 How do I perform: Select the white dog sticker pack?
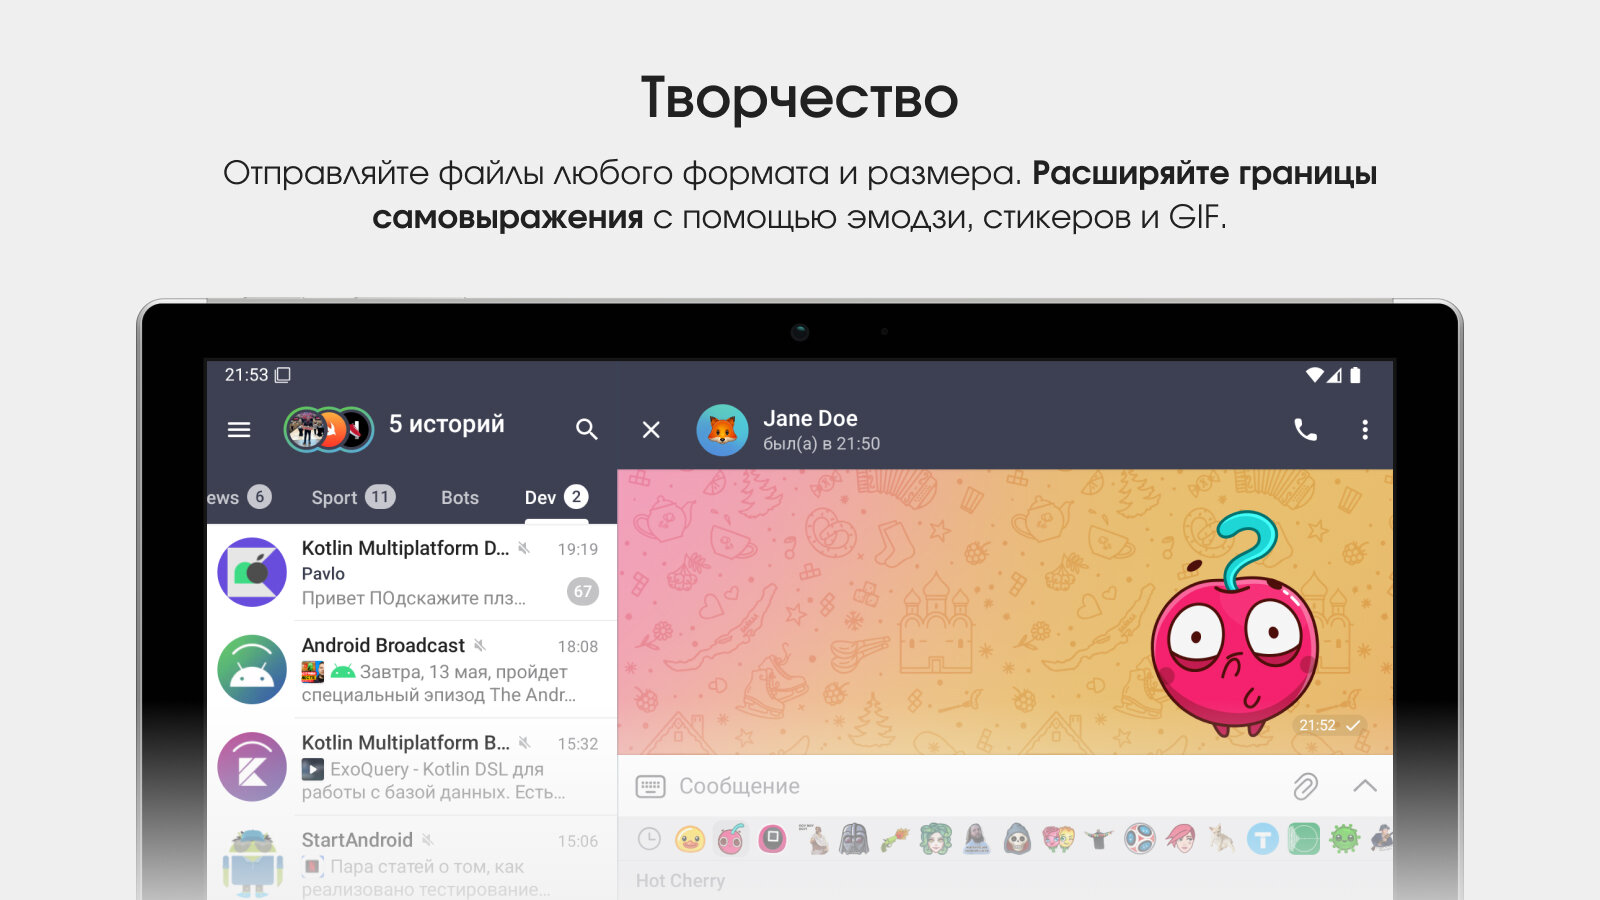(x=1222, y=839)
